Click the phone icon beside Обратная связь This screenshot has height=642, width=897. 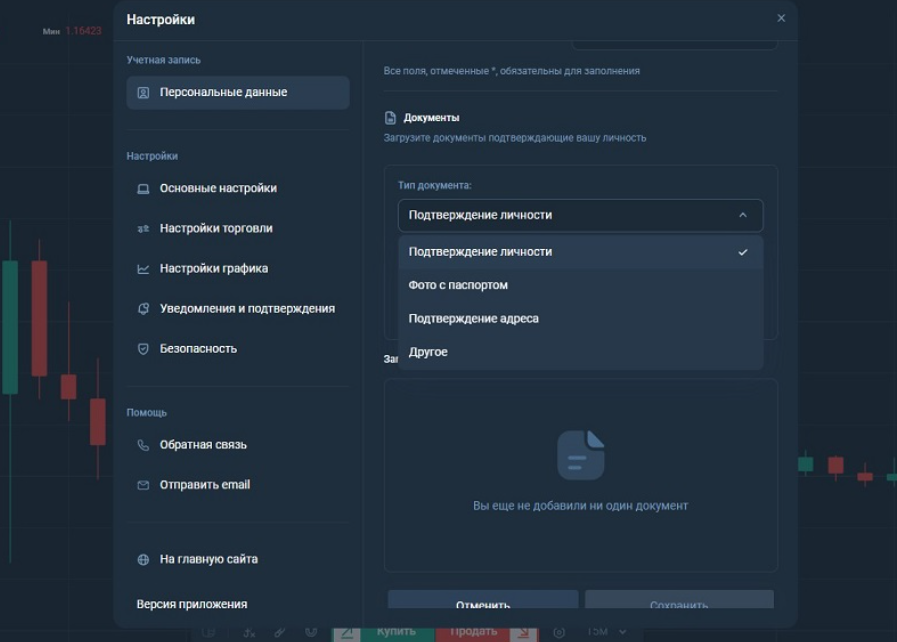click(x=142, y=444)
